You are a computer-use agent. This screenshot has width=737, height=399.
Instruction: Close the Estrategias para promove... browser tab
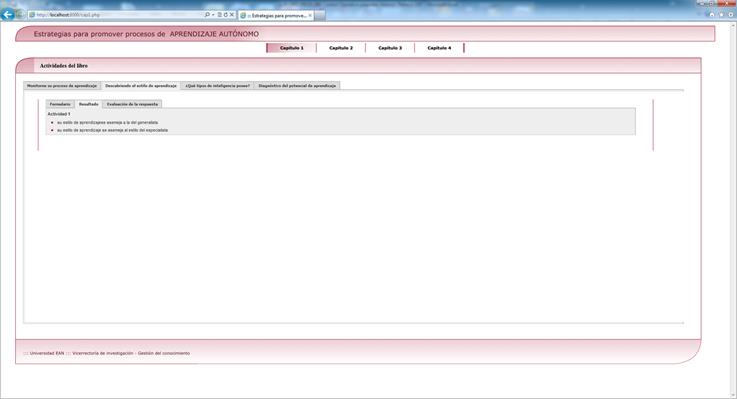[x=310, y=16]
